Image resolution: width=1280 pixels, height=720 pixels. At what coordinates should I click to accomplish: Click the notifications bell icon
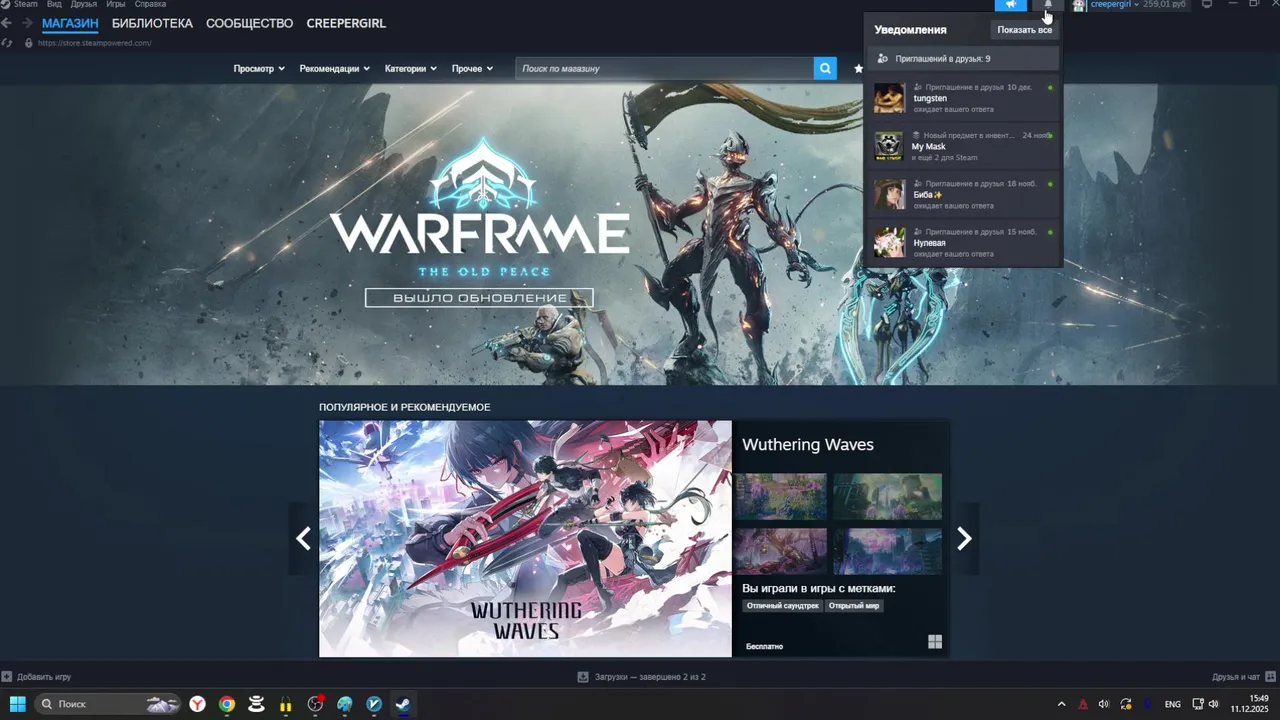coord(1048,5)
